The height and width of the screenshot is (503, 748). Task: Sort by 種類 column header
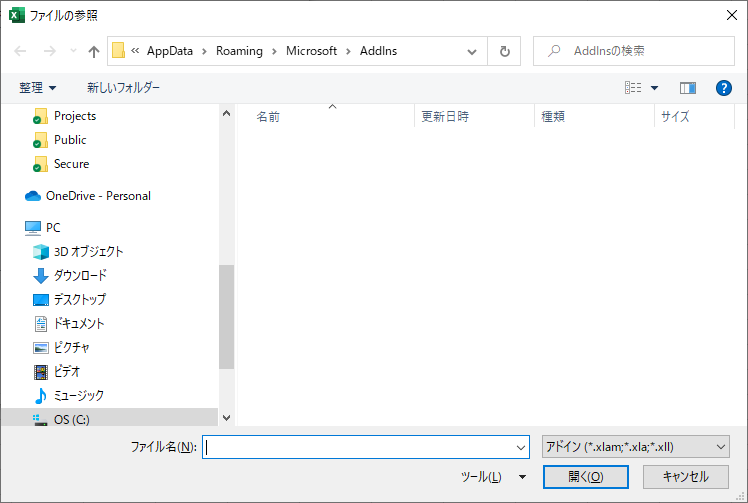point(553,116)
